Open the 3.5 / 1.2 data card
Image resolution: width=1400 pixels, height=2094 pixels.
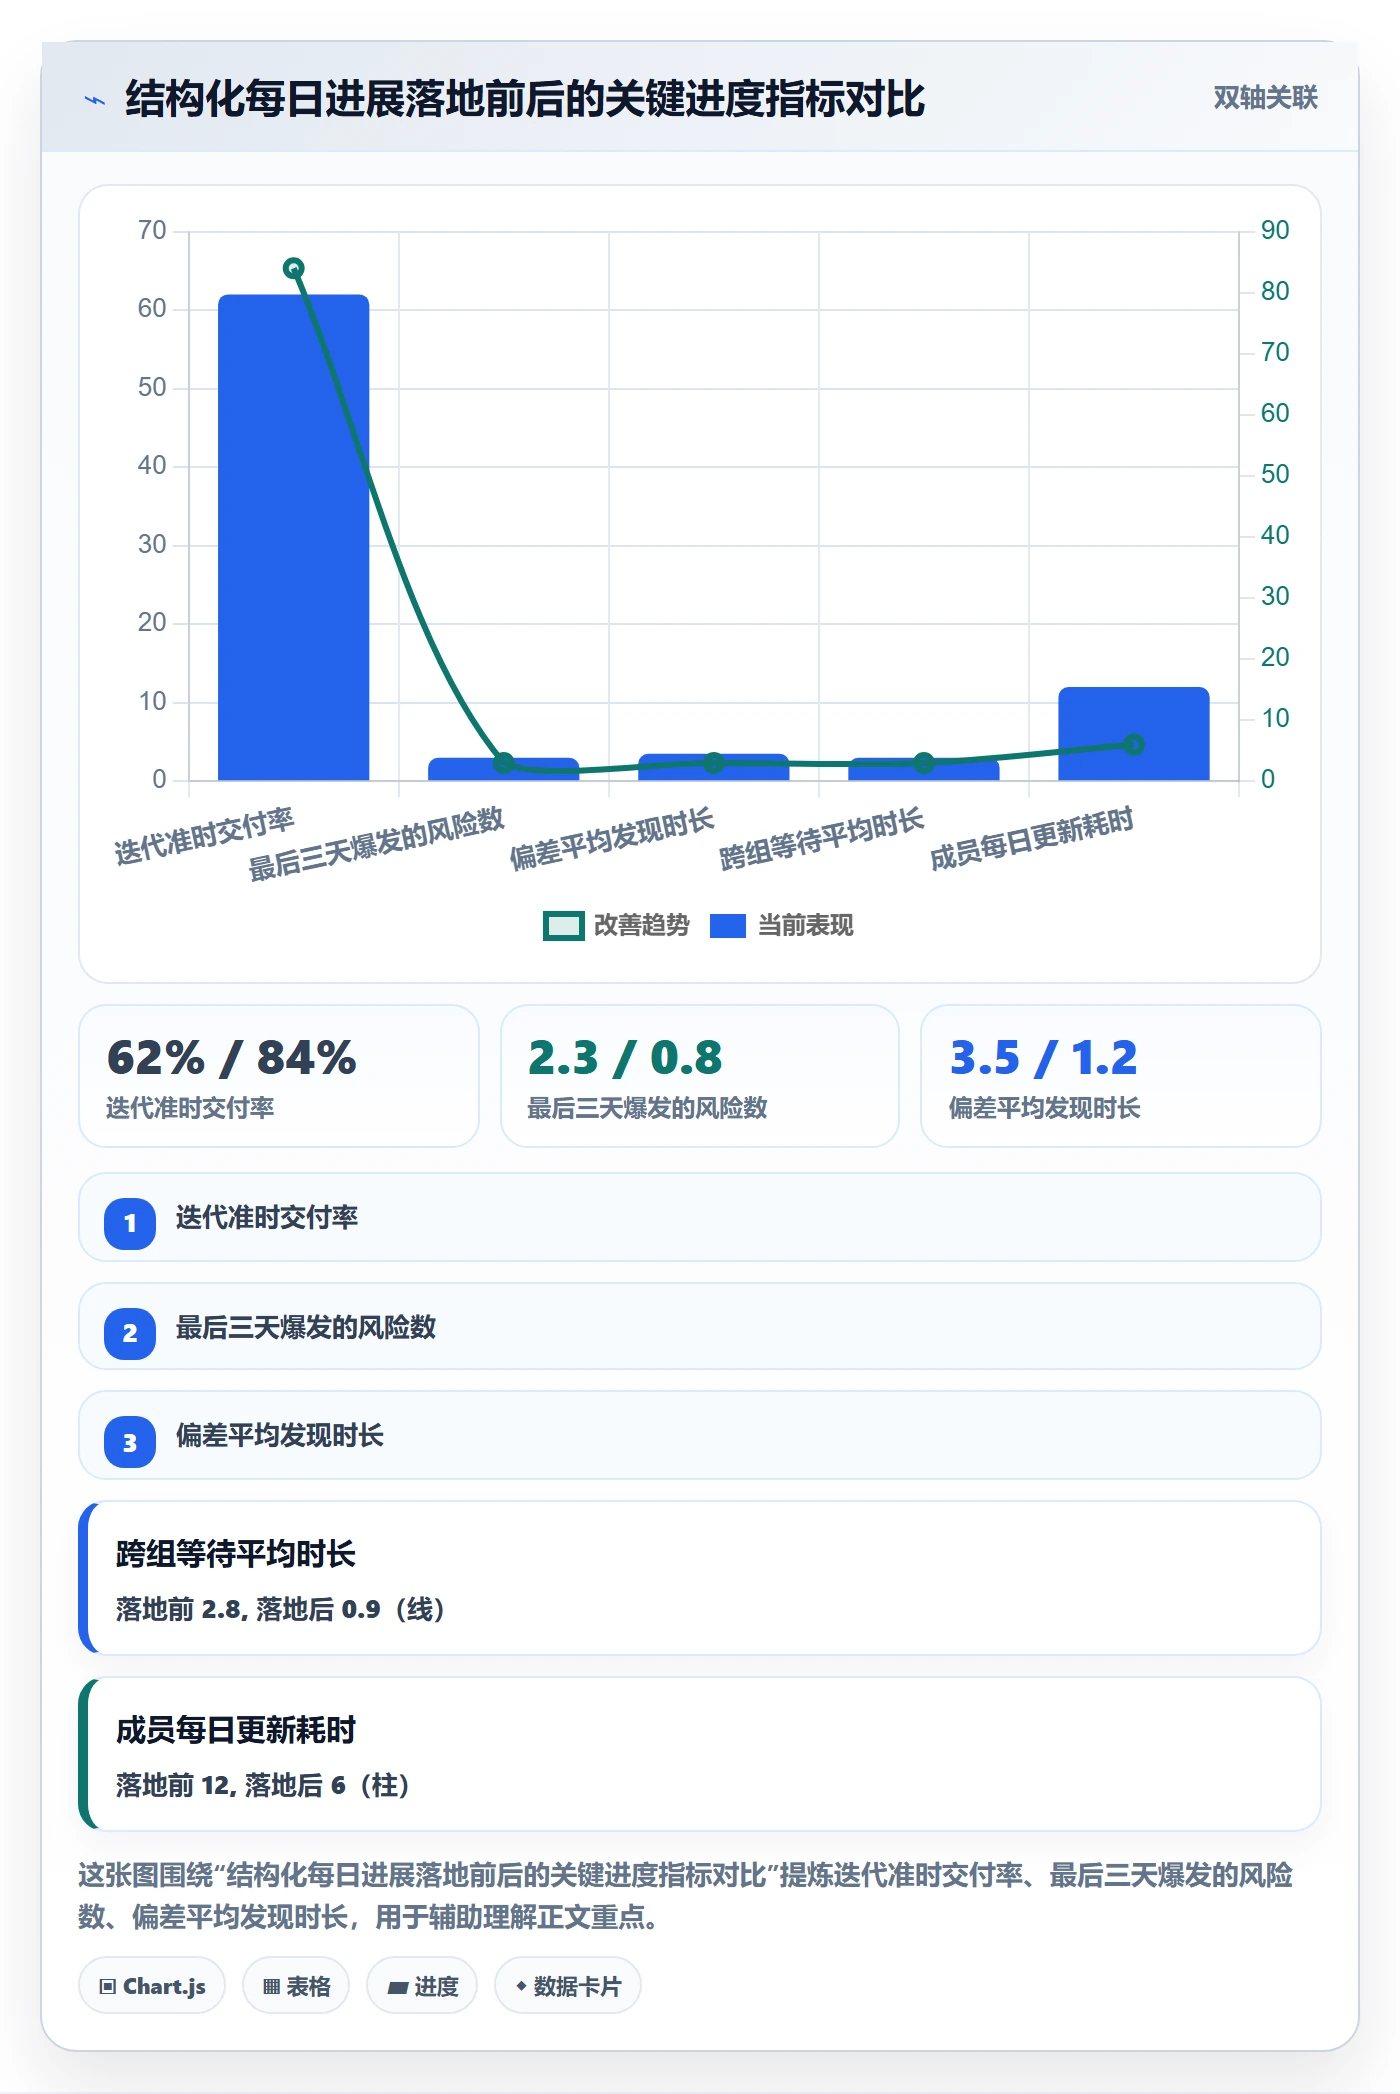click(1120, 1076)
